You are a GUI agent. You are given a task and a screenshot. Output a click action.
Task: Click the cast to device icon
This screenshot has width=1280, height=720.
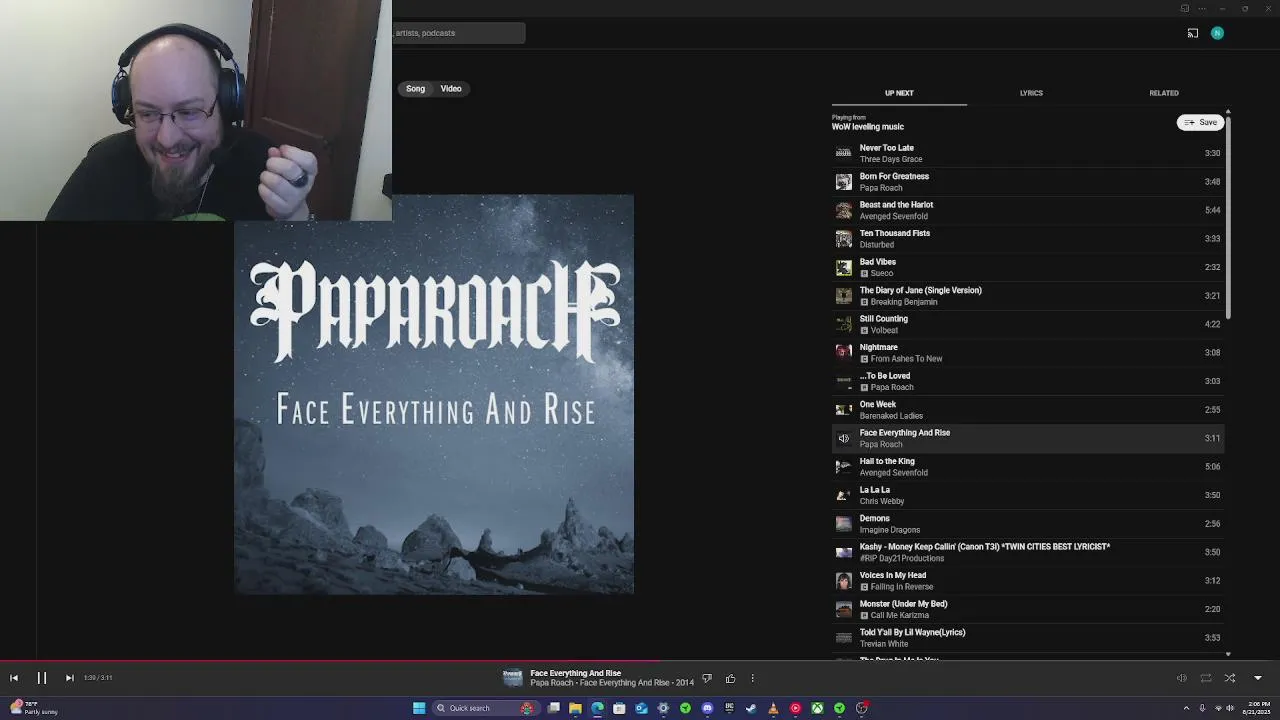pos(1193,33)
